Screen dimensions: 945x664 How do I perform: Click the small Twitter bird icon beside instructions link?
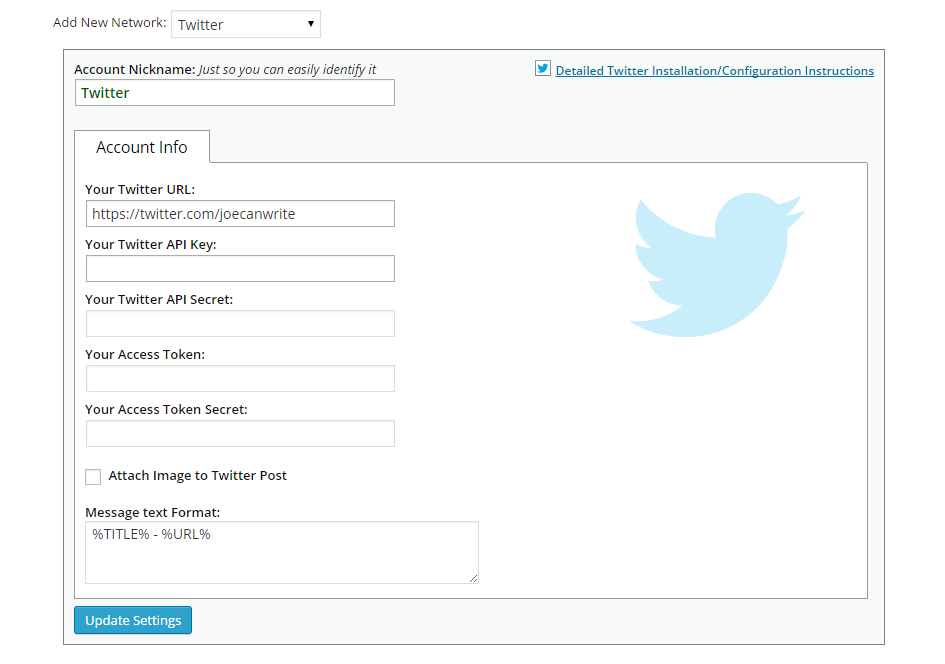[543, 69]
